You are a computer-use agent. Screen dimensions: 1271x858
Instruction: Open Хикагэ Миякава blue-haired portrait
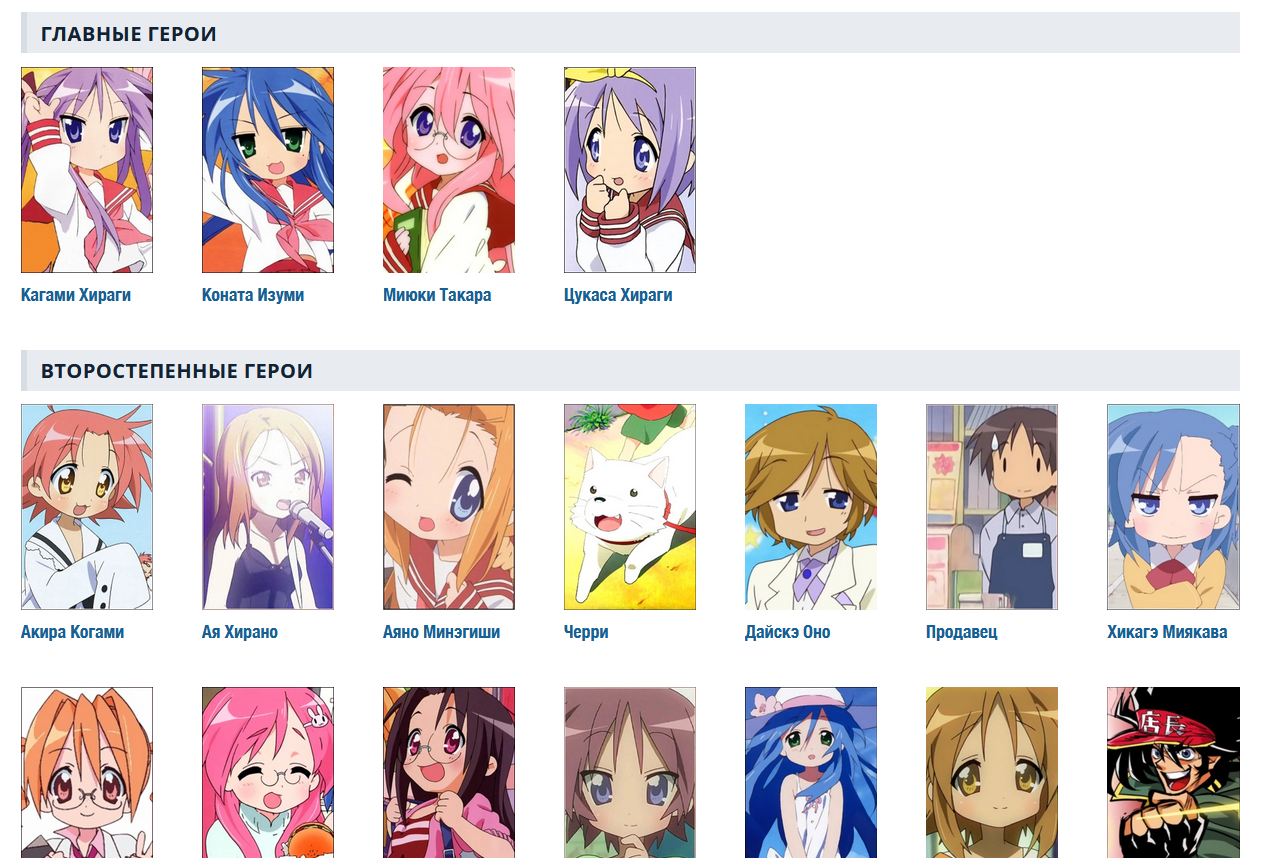click(1173, 507)
